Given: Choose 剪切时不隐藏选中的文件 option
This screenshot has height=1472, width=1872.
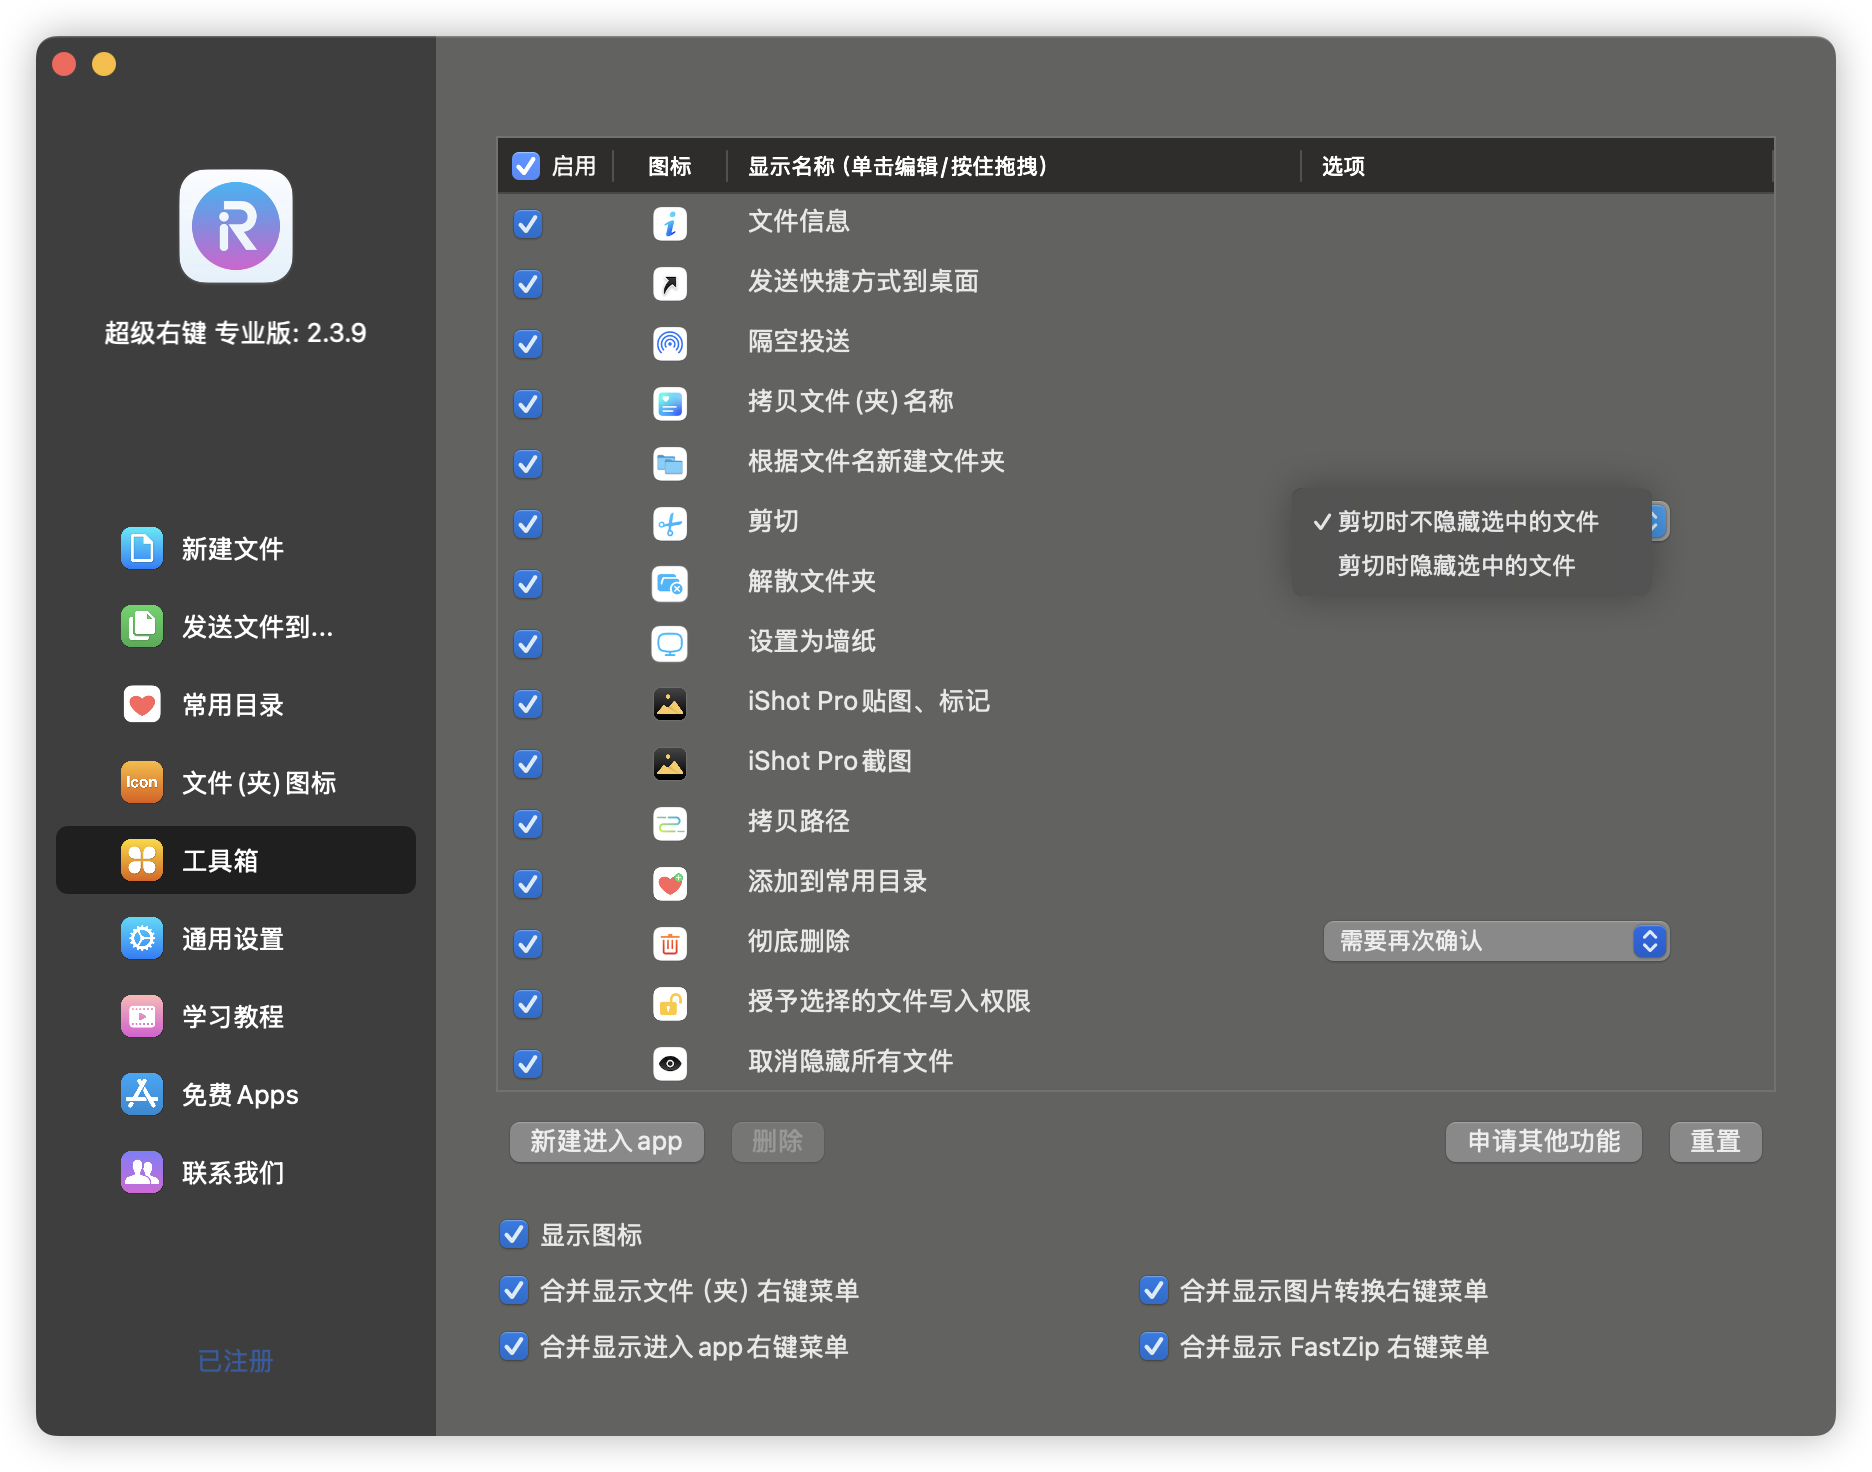Looking at the screenshot, I should click(x=1467, y=522).
